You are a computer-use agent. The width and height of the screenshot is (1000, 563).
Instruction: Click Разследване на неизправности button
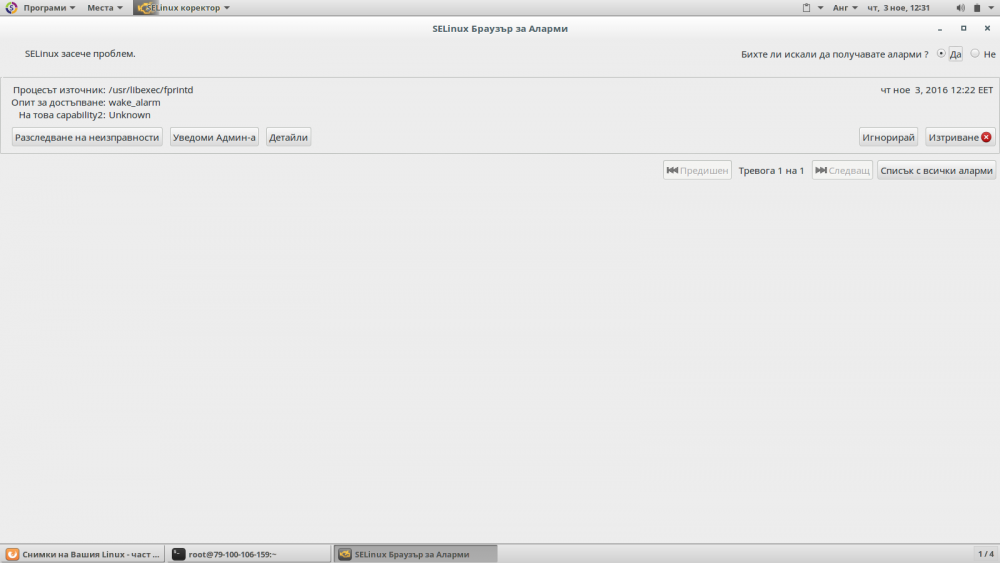pyautogui.click(x=87, y=137)
